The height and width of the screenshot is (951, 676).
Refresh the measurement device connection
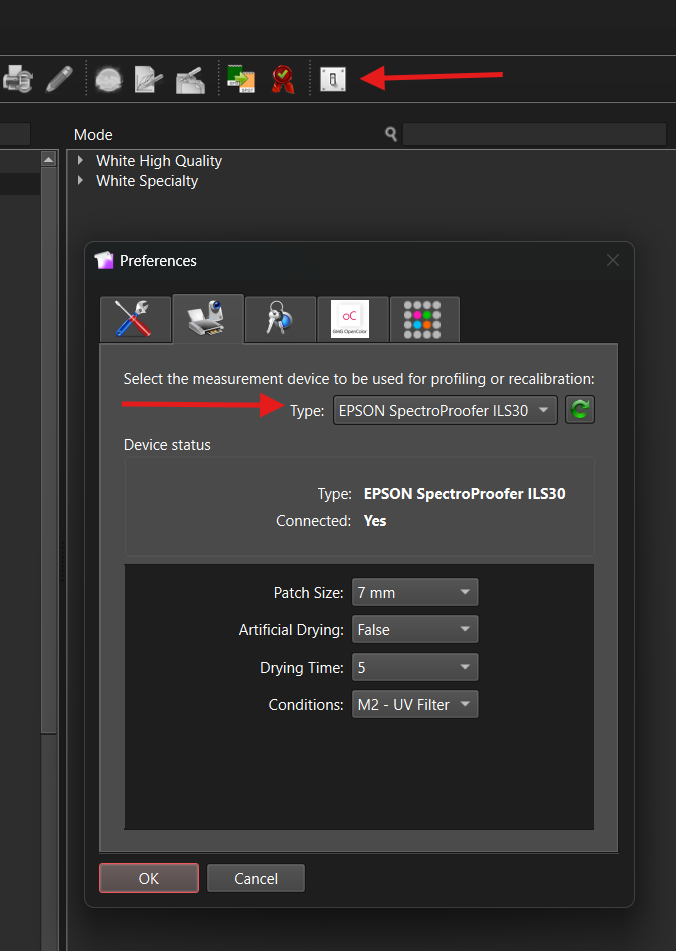580,410
